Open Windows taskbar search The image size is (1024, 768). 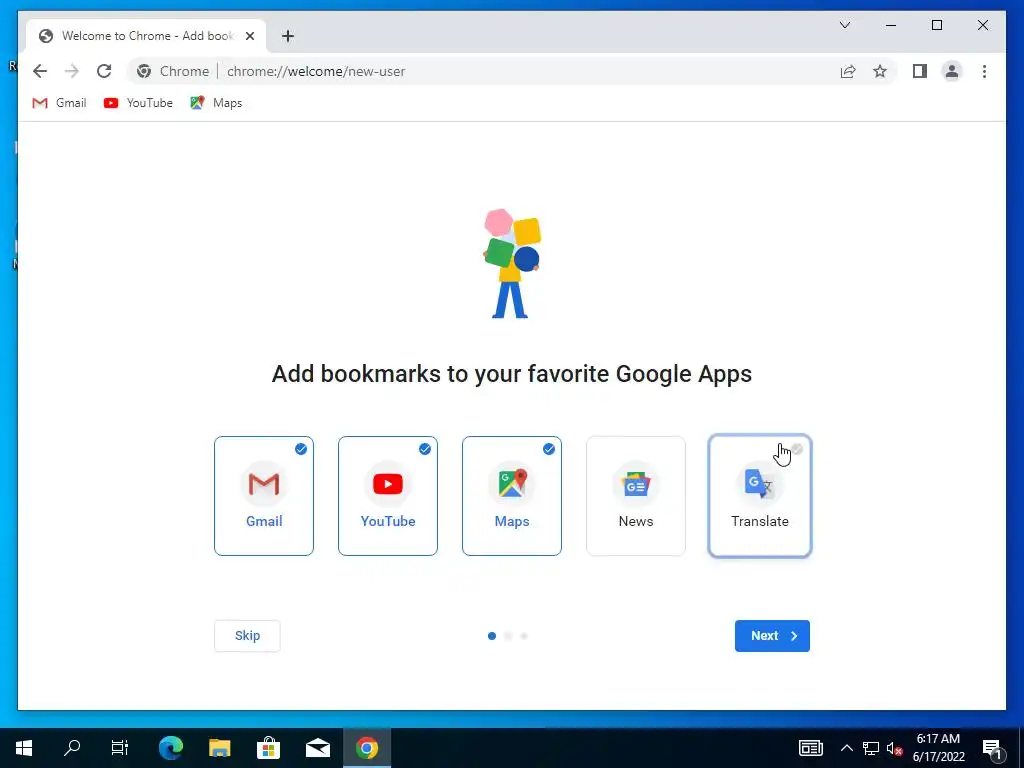[72, 748]
